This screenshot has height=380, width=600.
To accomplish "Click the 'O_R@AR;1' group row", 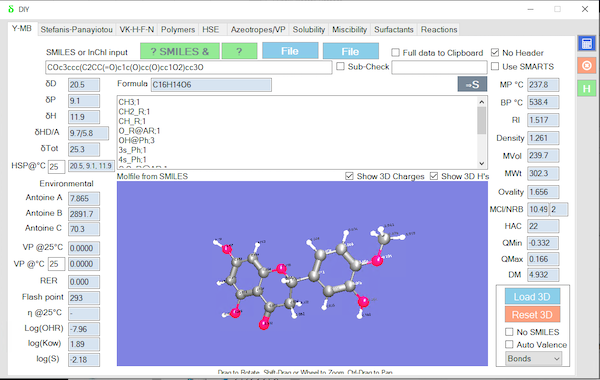I will [x=139, y=130].
